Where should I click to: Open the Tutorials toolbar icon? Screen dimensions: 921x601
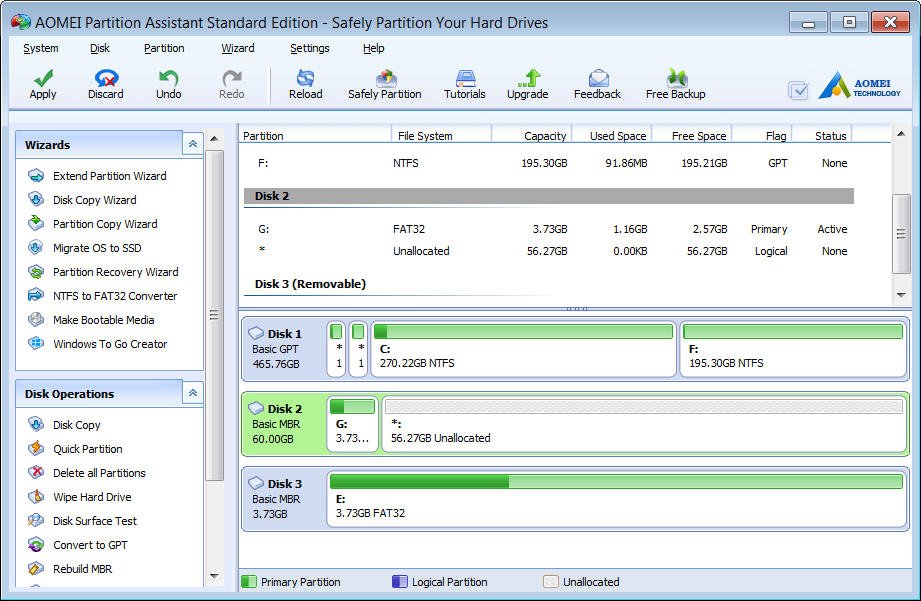(x=465, y=79)
